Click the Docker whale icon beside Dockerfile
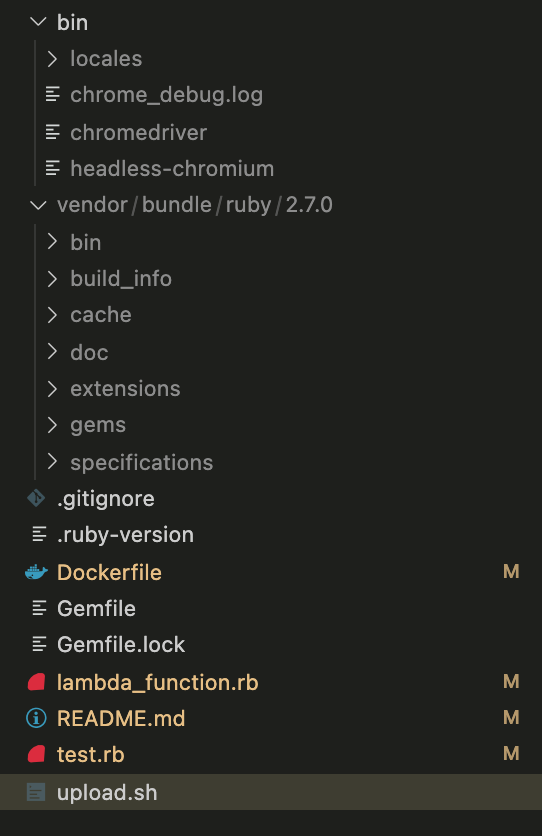542x836 pixels. 36,572
